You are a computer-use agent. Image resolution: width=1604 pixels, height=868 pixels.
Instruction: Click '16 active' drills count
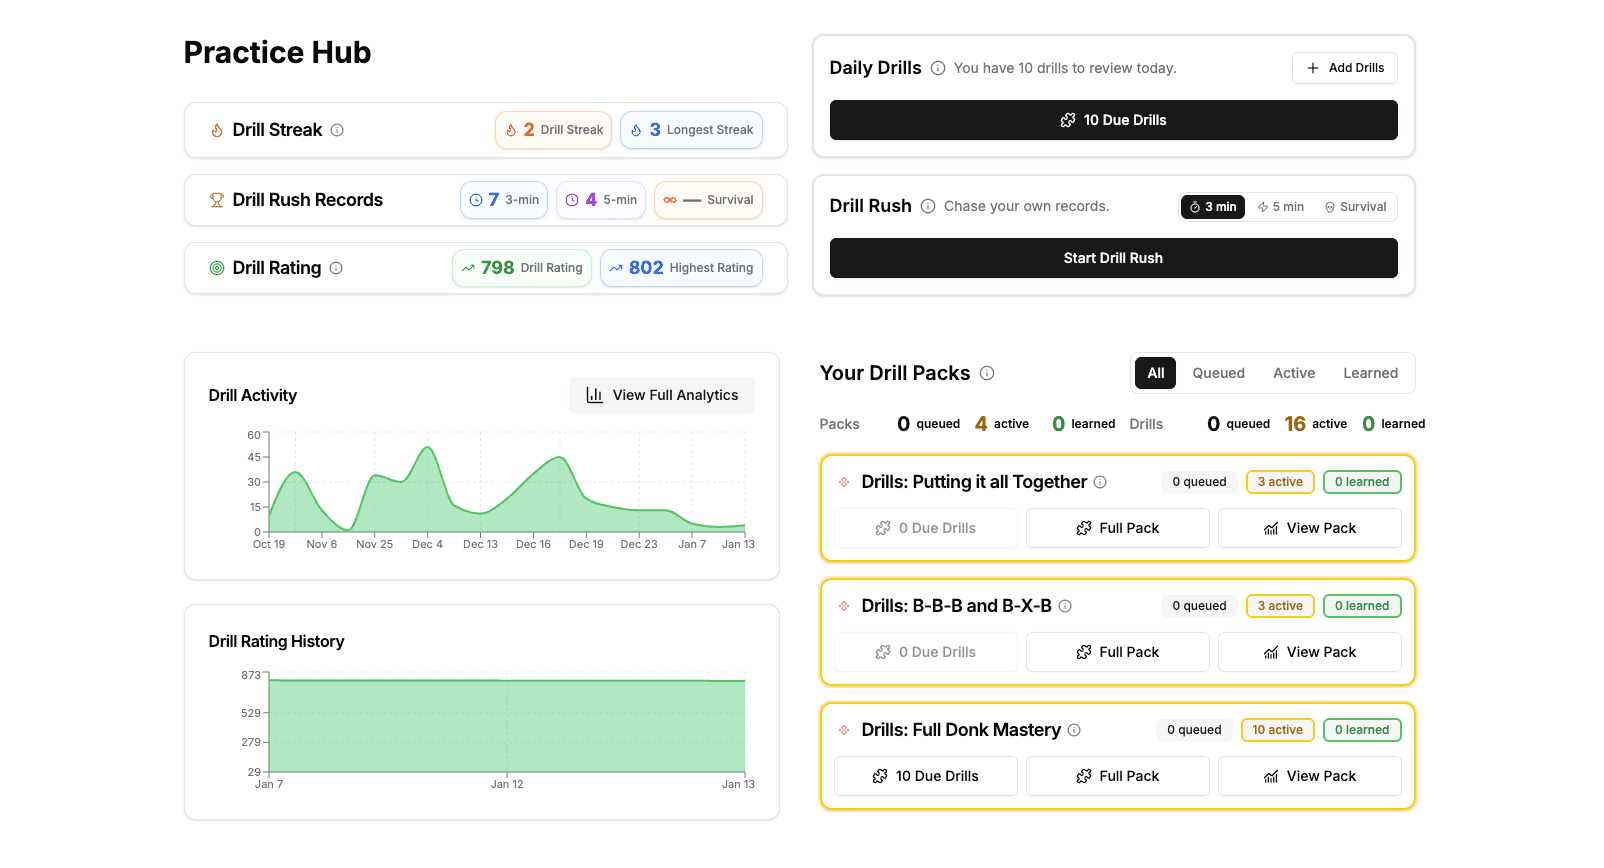pyautogui.click(x=1316, y=424)
